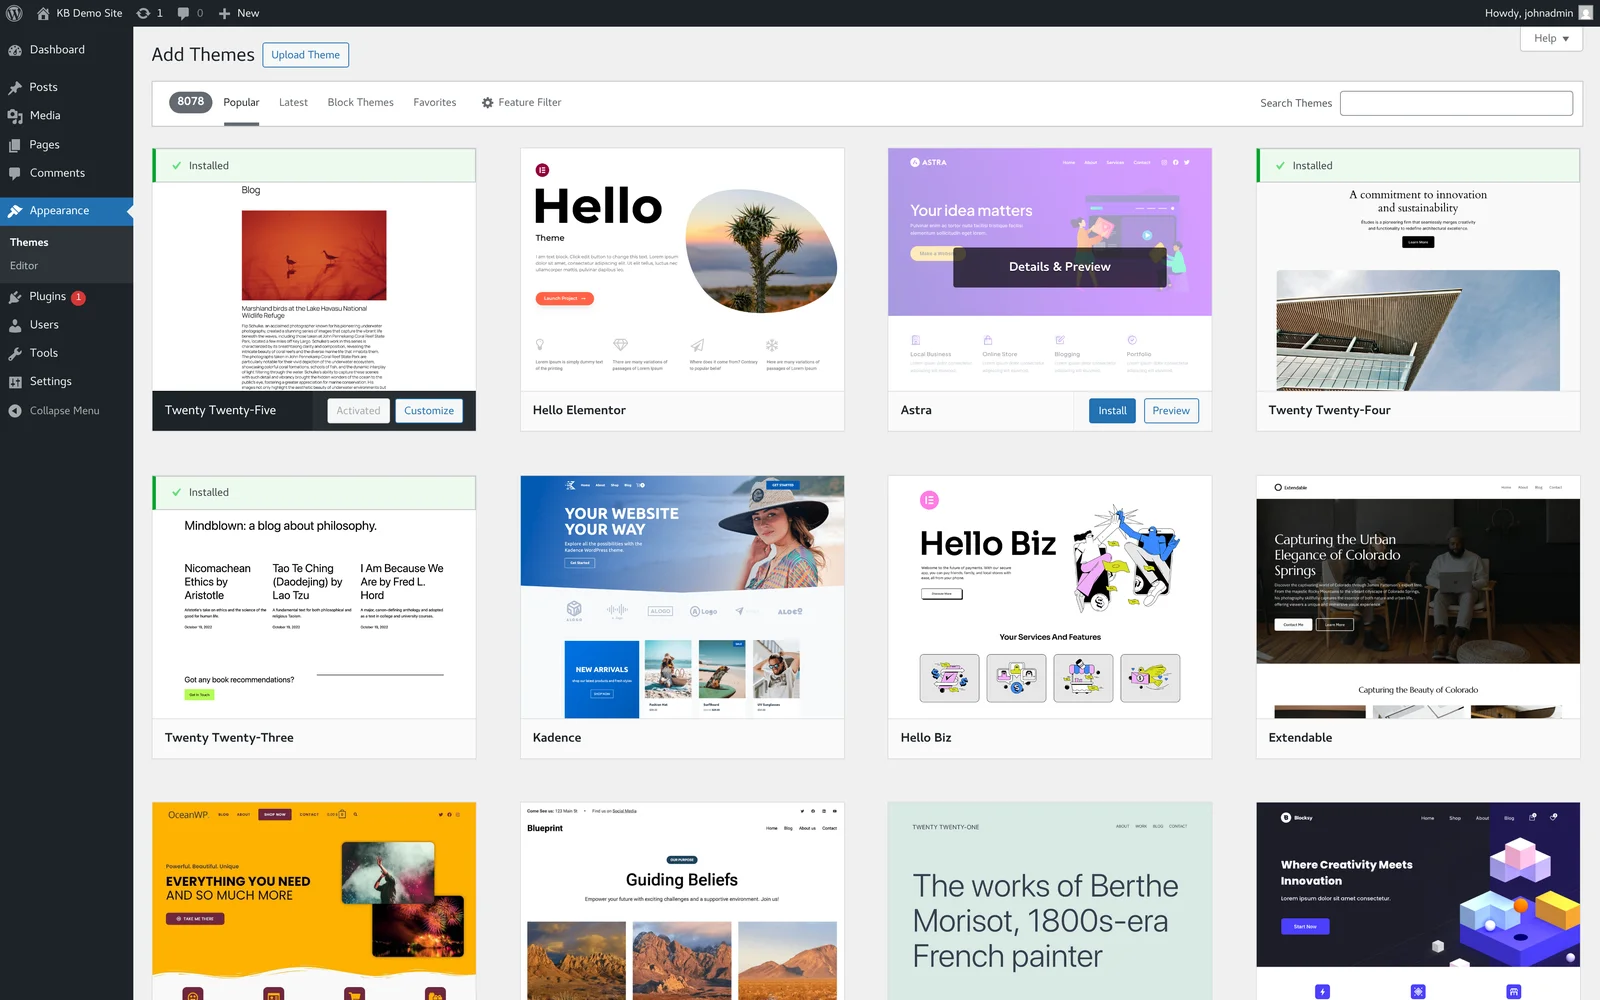Image resolution: width=1600 pixels, height=1000 pixels.
Task: Click the Activated button on Twenty Twenty-Five
Action: (x=358, y=411)
